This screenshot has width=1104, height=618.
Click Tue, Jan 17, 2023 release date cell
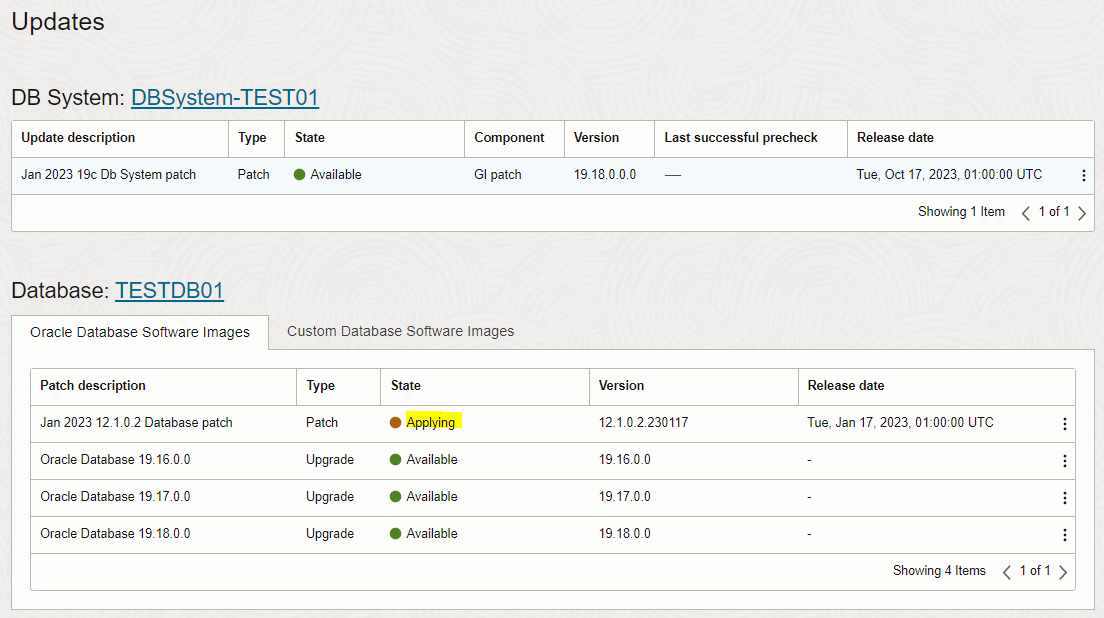901,422
